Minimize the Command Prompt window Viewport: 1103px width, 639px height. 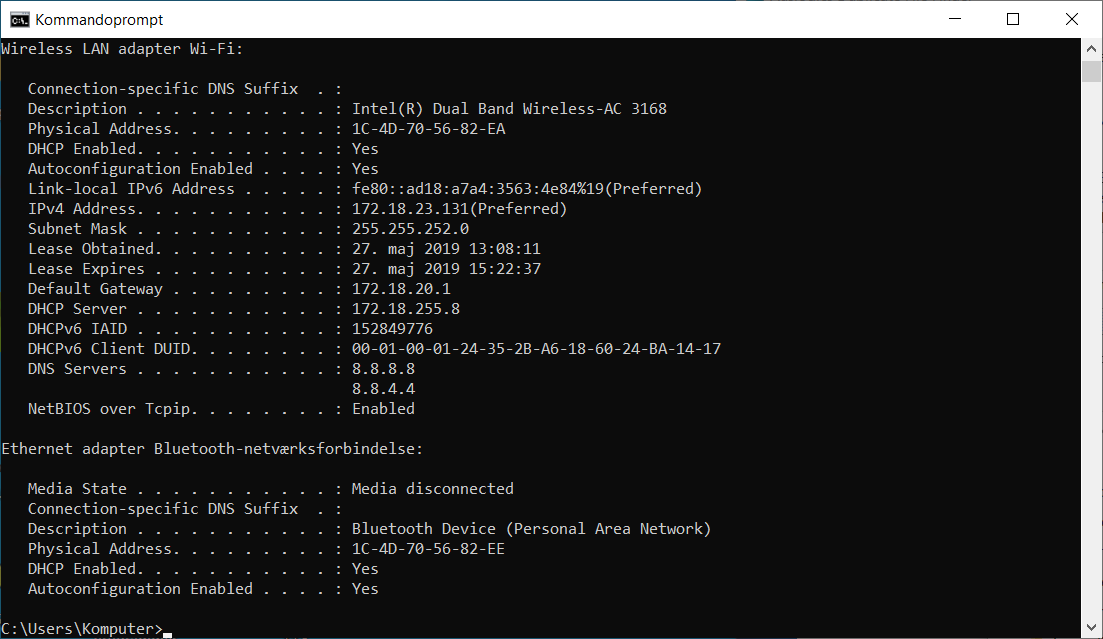click(x=954, y=18)
